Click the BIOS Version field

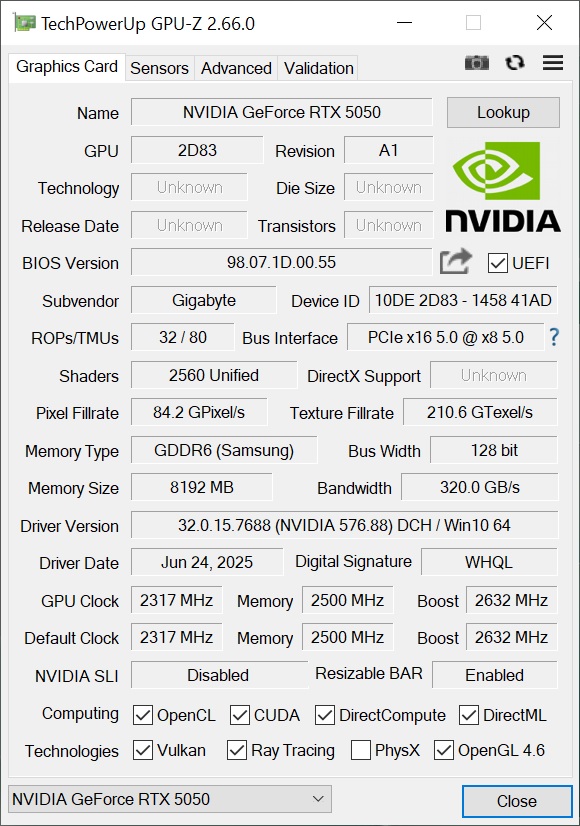281,262
